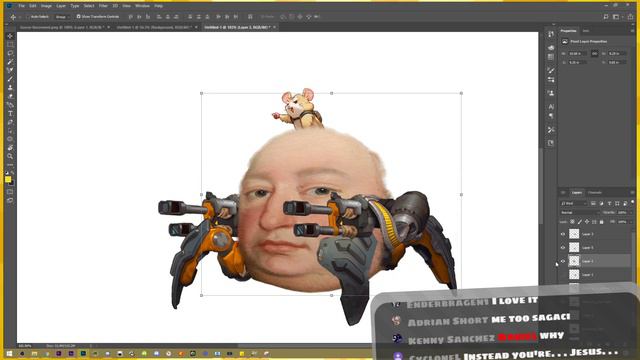Select the Rectangular Marquee tool

click(10, 44)
